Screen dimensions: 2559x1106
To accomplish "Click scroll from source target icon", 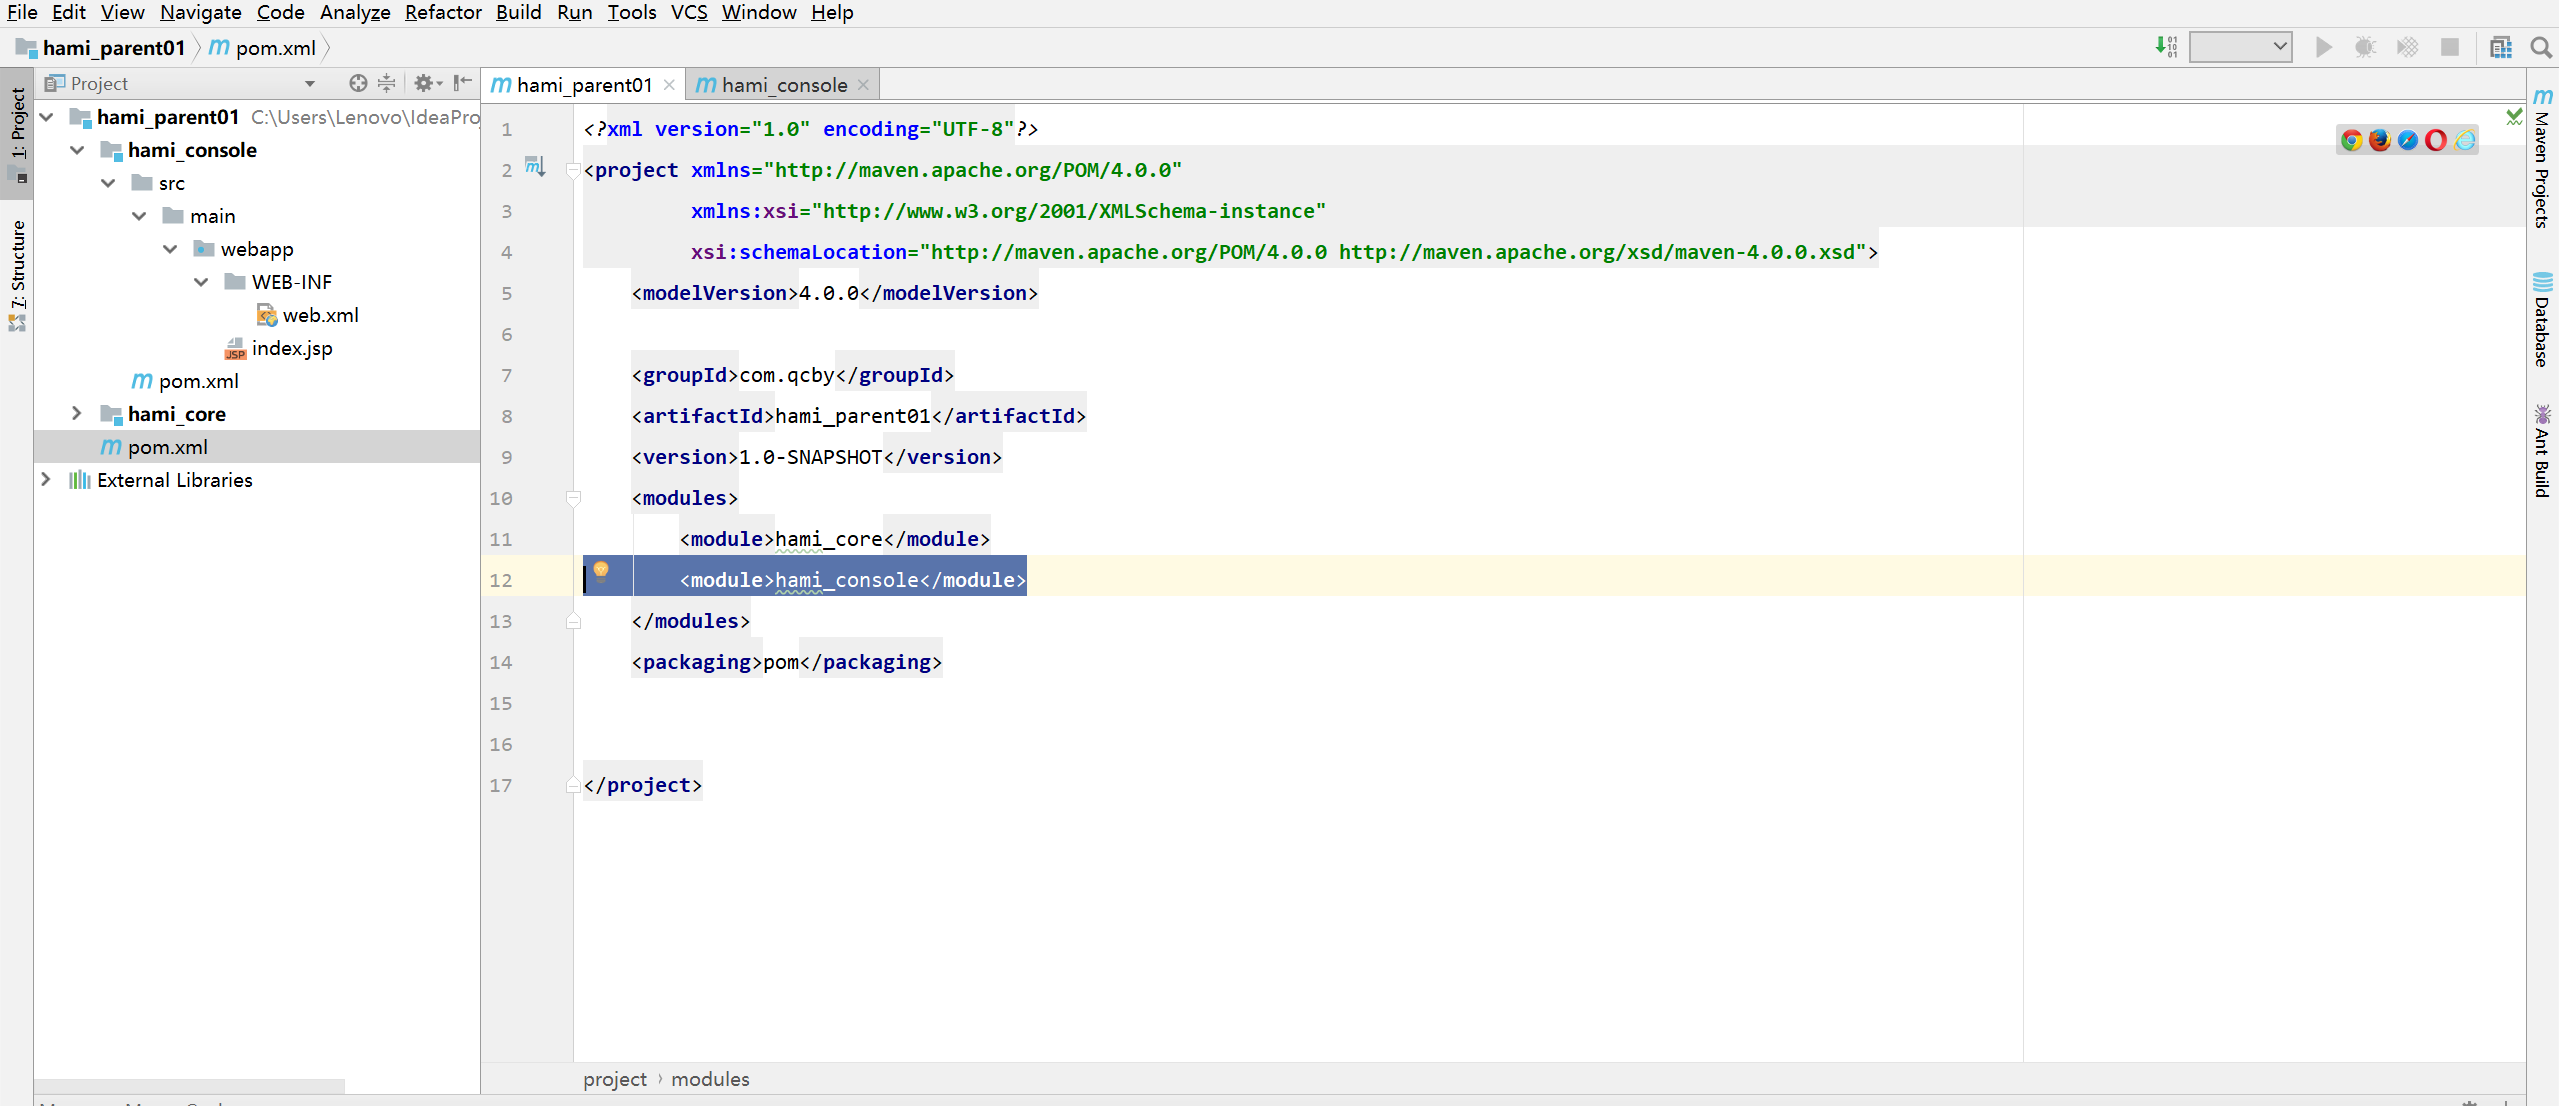I will 358,83.
